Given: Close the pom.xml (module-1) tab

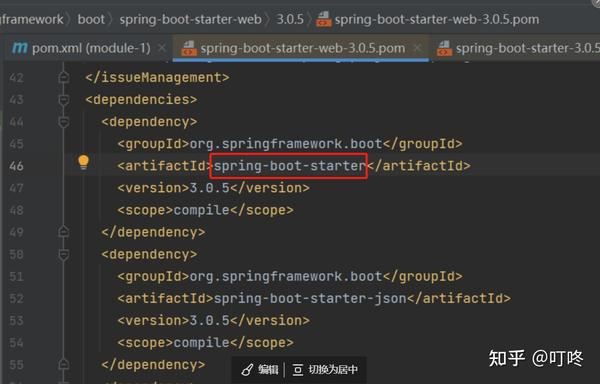Looking at the screenshot, I should coord(162,48).
